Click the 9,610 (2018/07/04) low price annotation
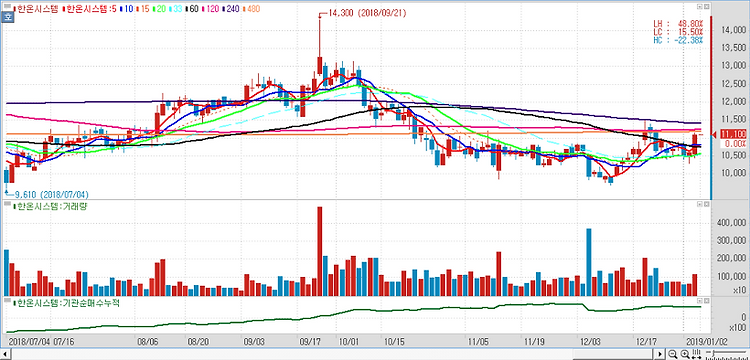Image resolution: width=750 pixels, height=360 pixels. [x=52, y=195]
